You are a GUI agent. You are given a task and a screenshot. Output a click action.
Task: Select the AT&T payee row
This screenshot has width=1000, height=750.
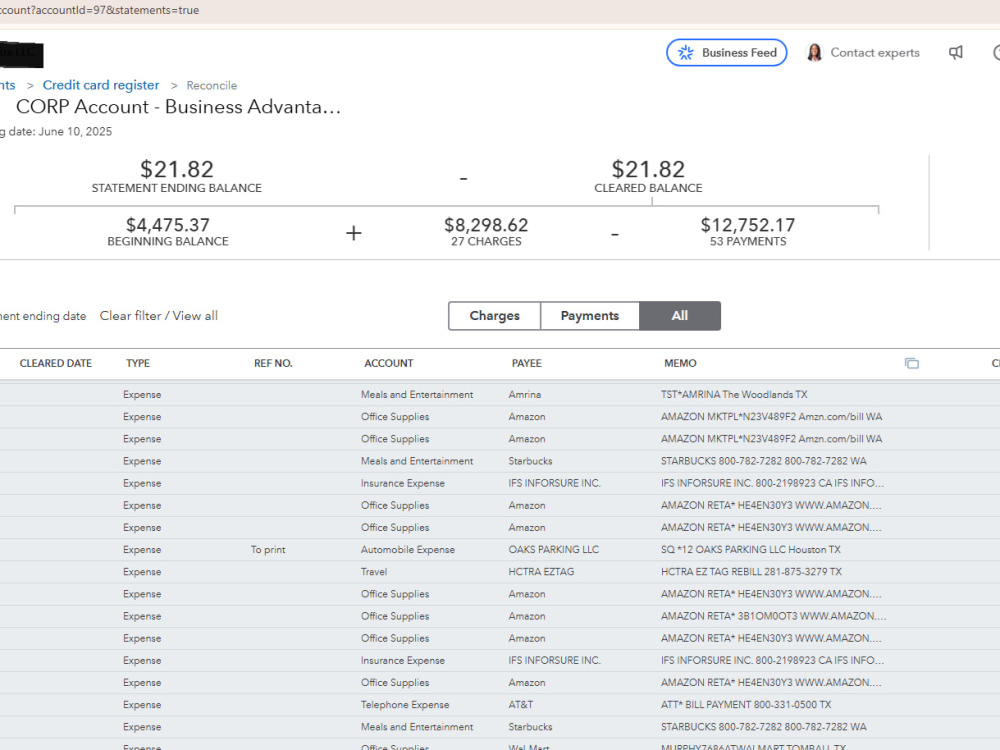click(520, 705)
